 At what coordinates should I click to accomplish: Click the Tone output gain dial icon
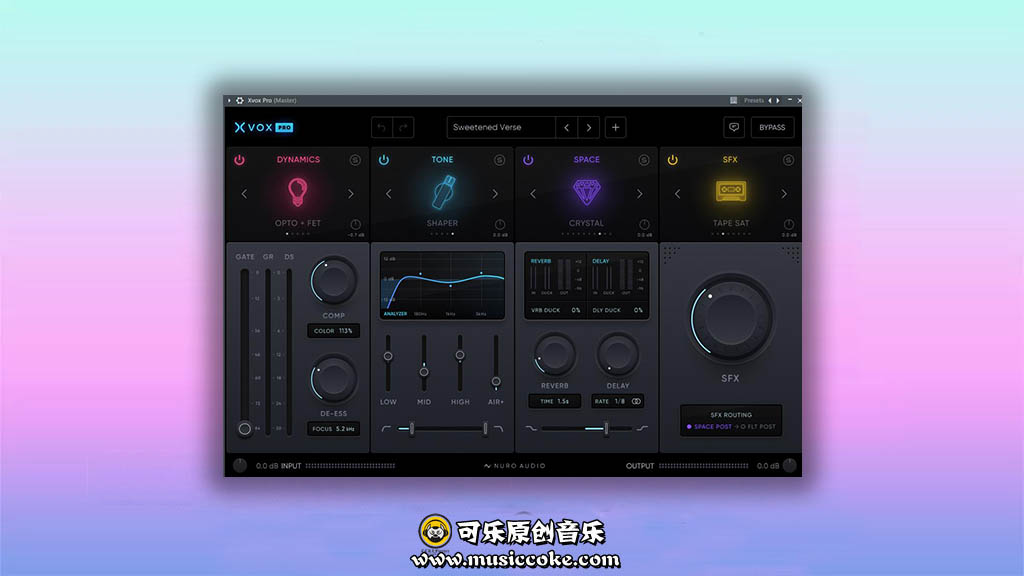(x=500, y=225)
